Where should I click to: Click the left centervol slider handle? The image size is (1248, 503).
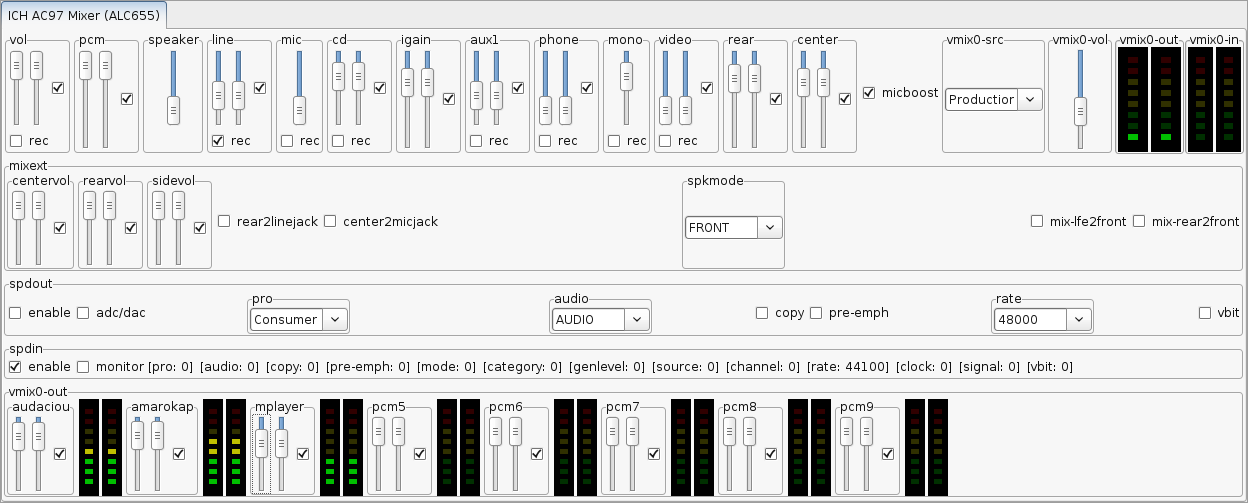(x=18, y=206)
